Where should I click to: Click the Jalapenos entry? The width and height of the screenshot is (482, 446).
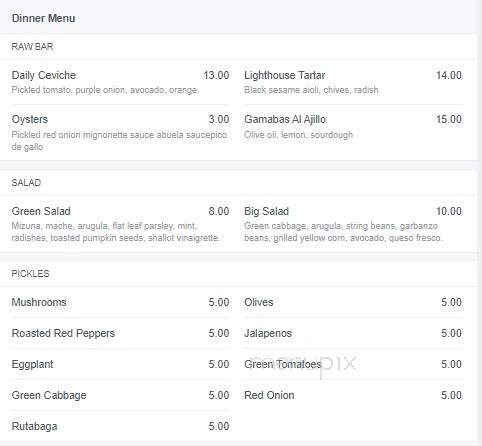(268, 333)
